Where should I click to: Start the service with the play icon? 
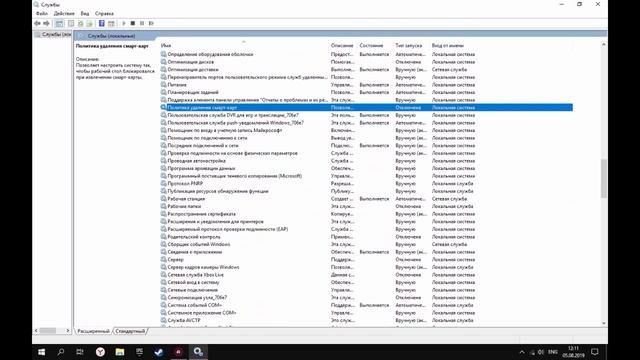124,23
